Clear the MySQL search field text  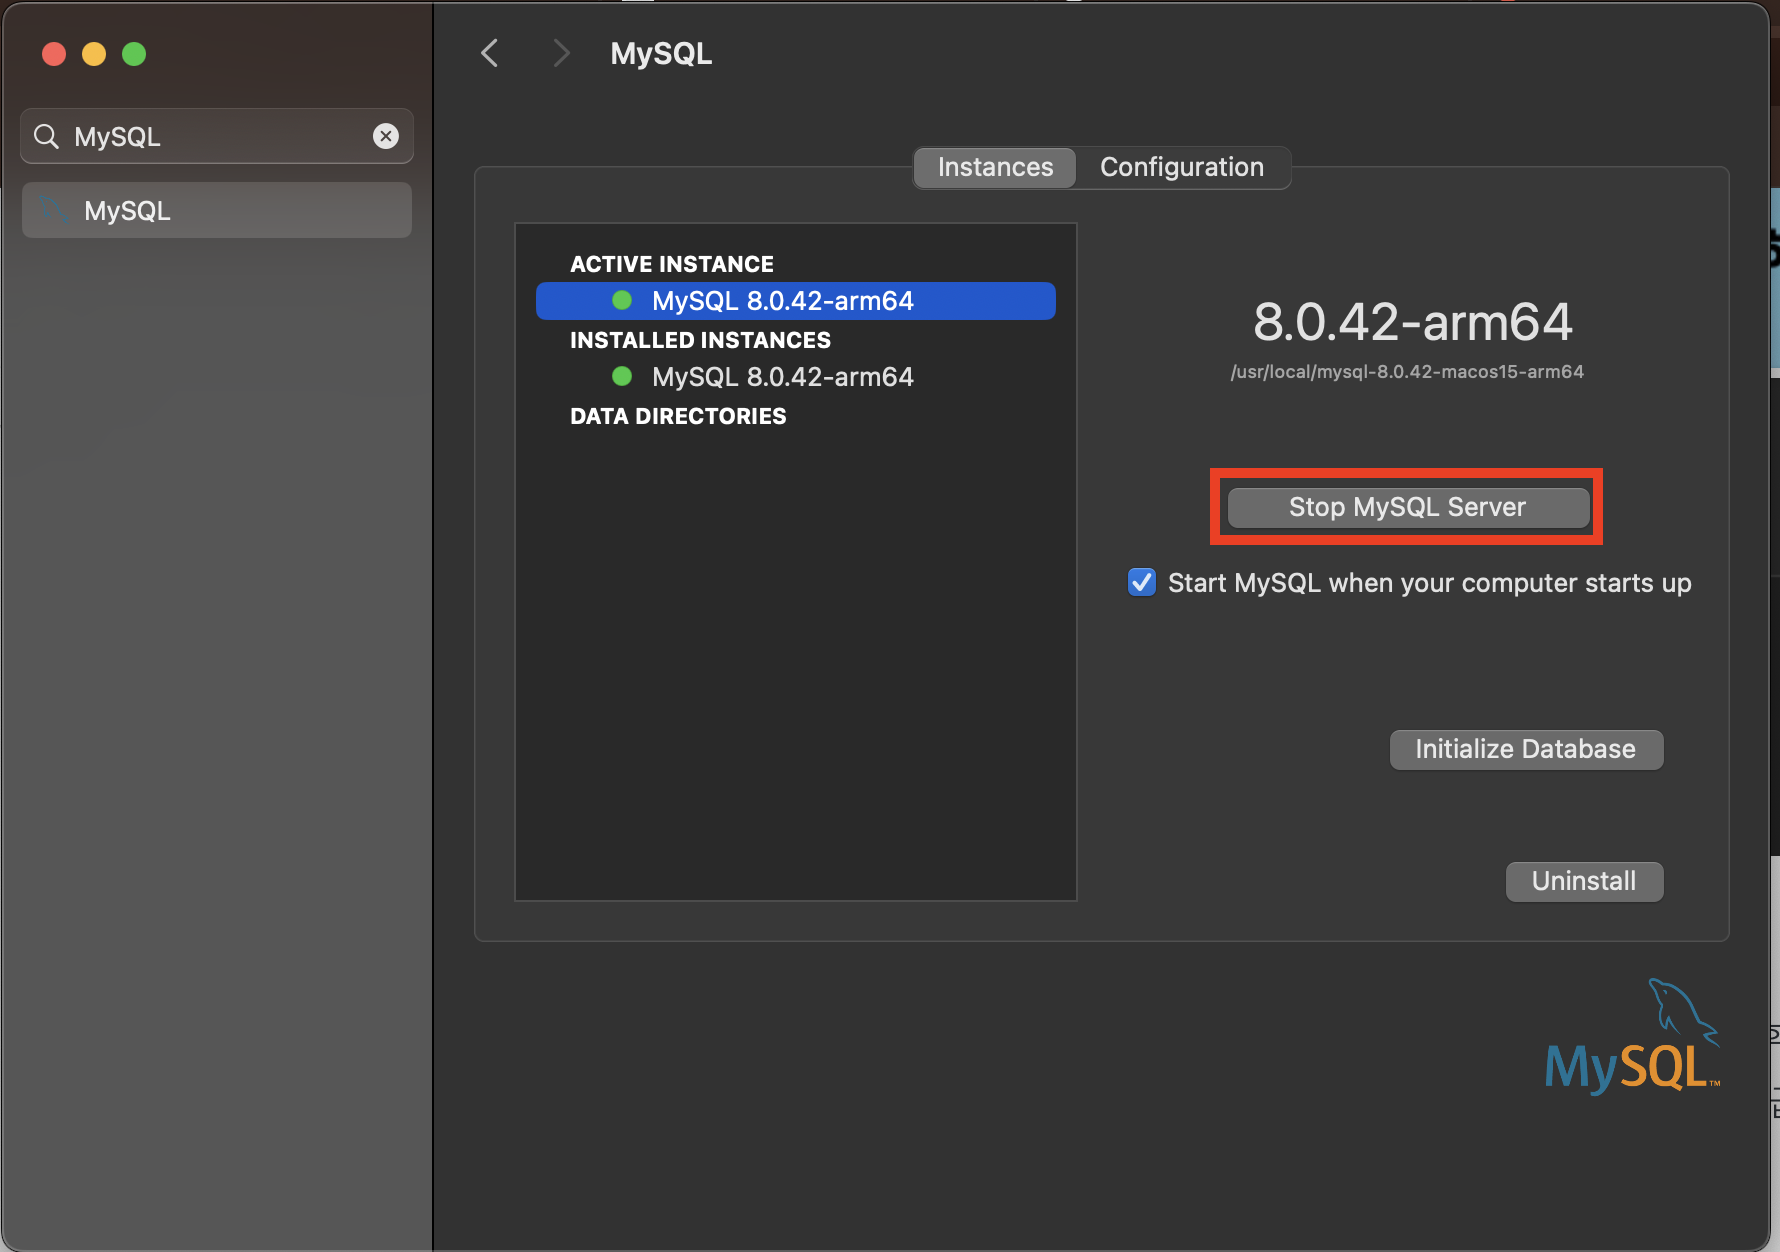(x=386, y=136)
